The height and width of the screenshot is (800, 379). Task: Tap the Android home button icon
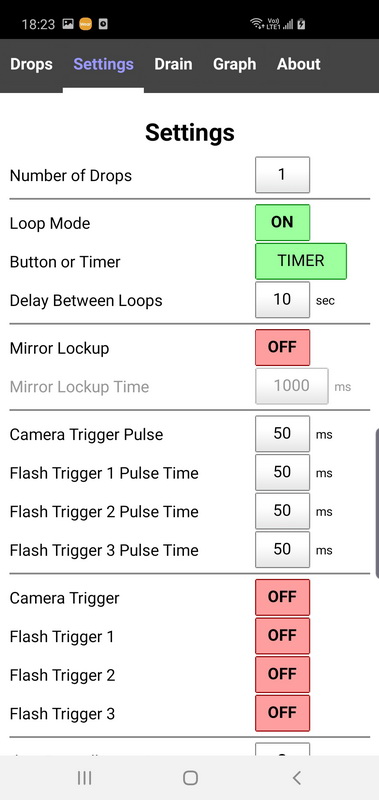190,778
